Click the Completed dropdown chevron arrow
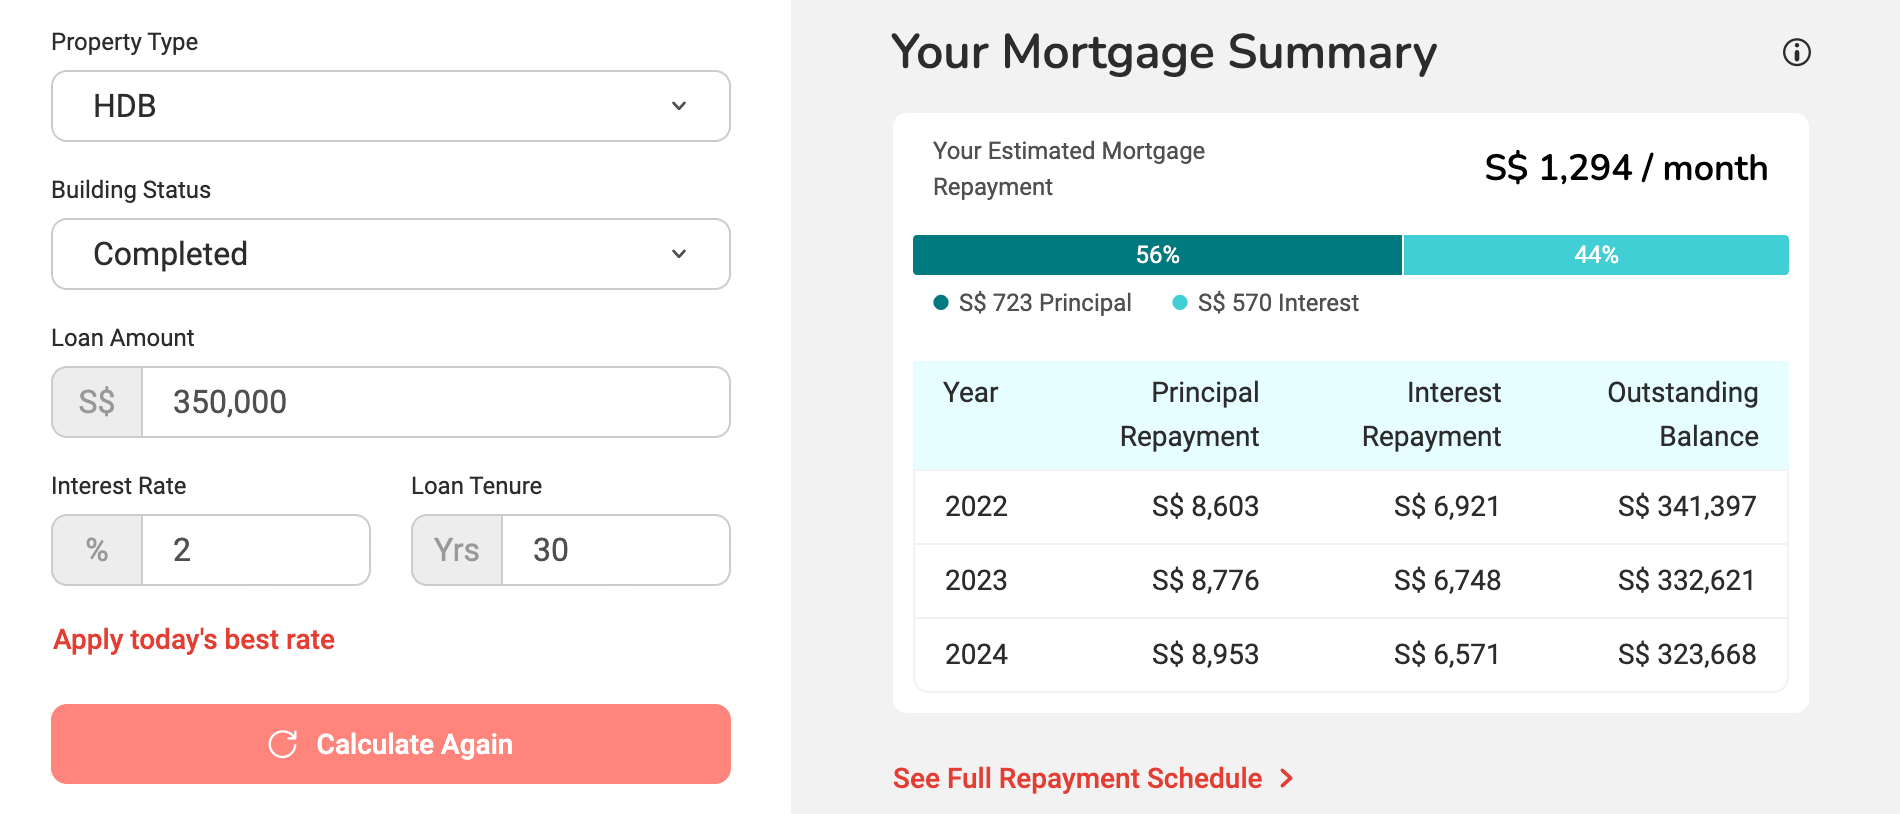 679,254
